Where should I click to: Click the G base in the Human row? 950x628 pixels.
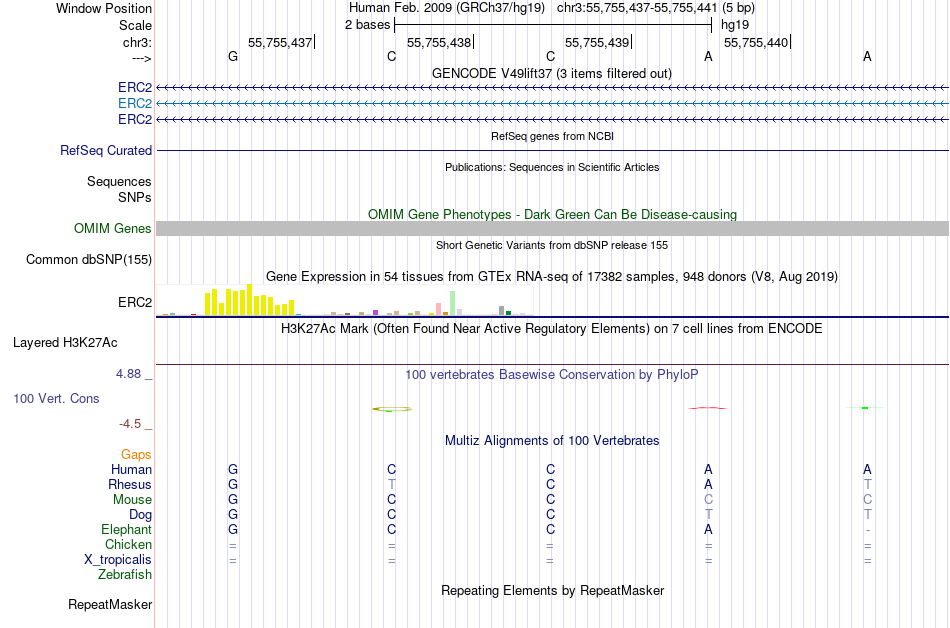coord(233,469)
